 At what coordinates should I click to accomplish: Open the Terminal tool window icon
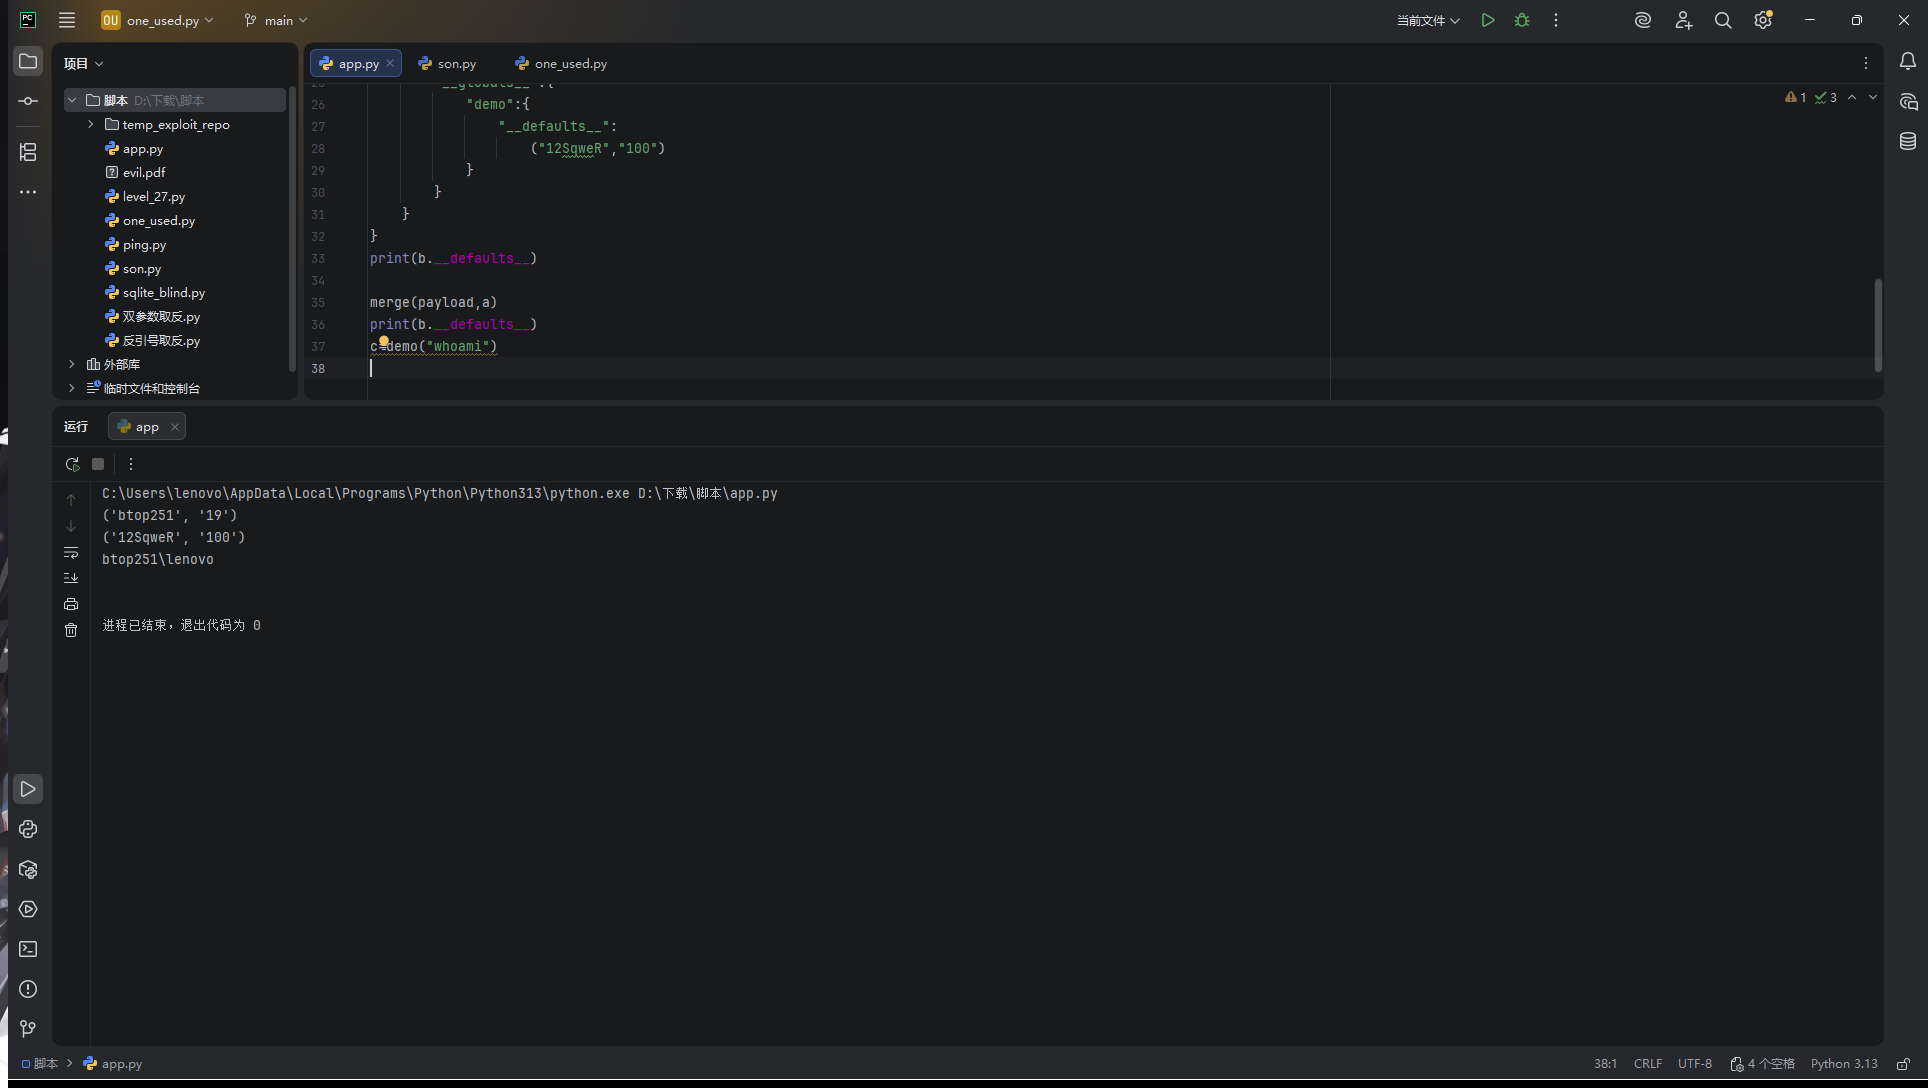pos(28,949)
